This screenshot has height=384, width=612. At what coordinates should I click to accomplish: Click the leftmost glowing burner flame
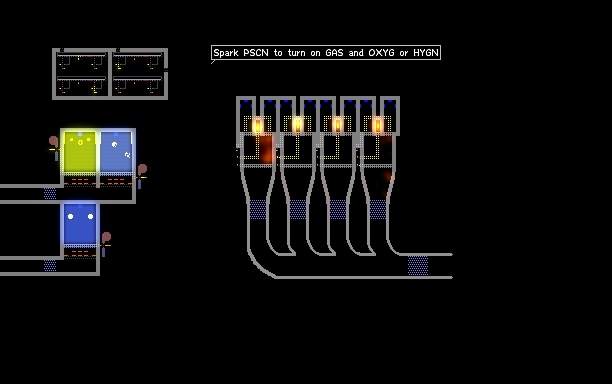click(258, 126)
